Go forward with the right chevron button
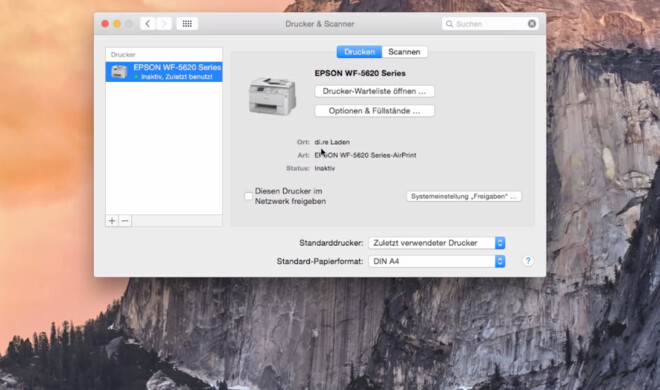This screenshot has width=660, height=390. point(164,24)
